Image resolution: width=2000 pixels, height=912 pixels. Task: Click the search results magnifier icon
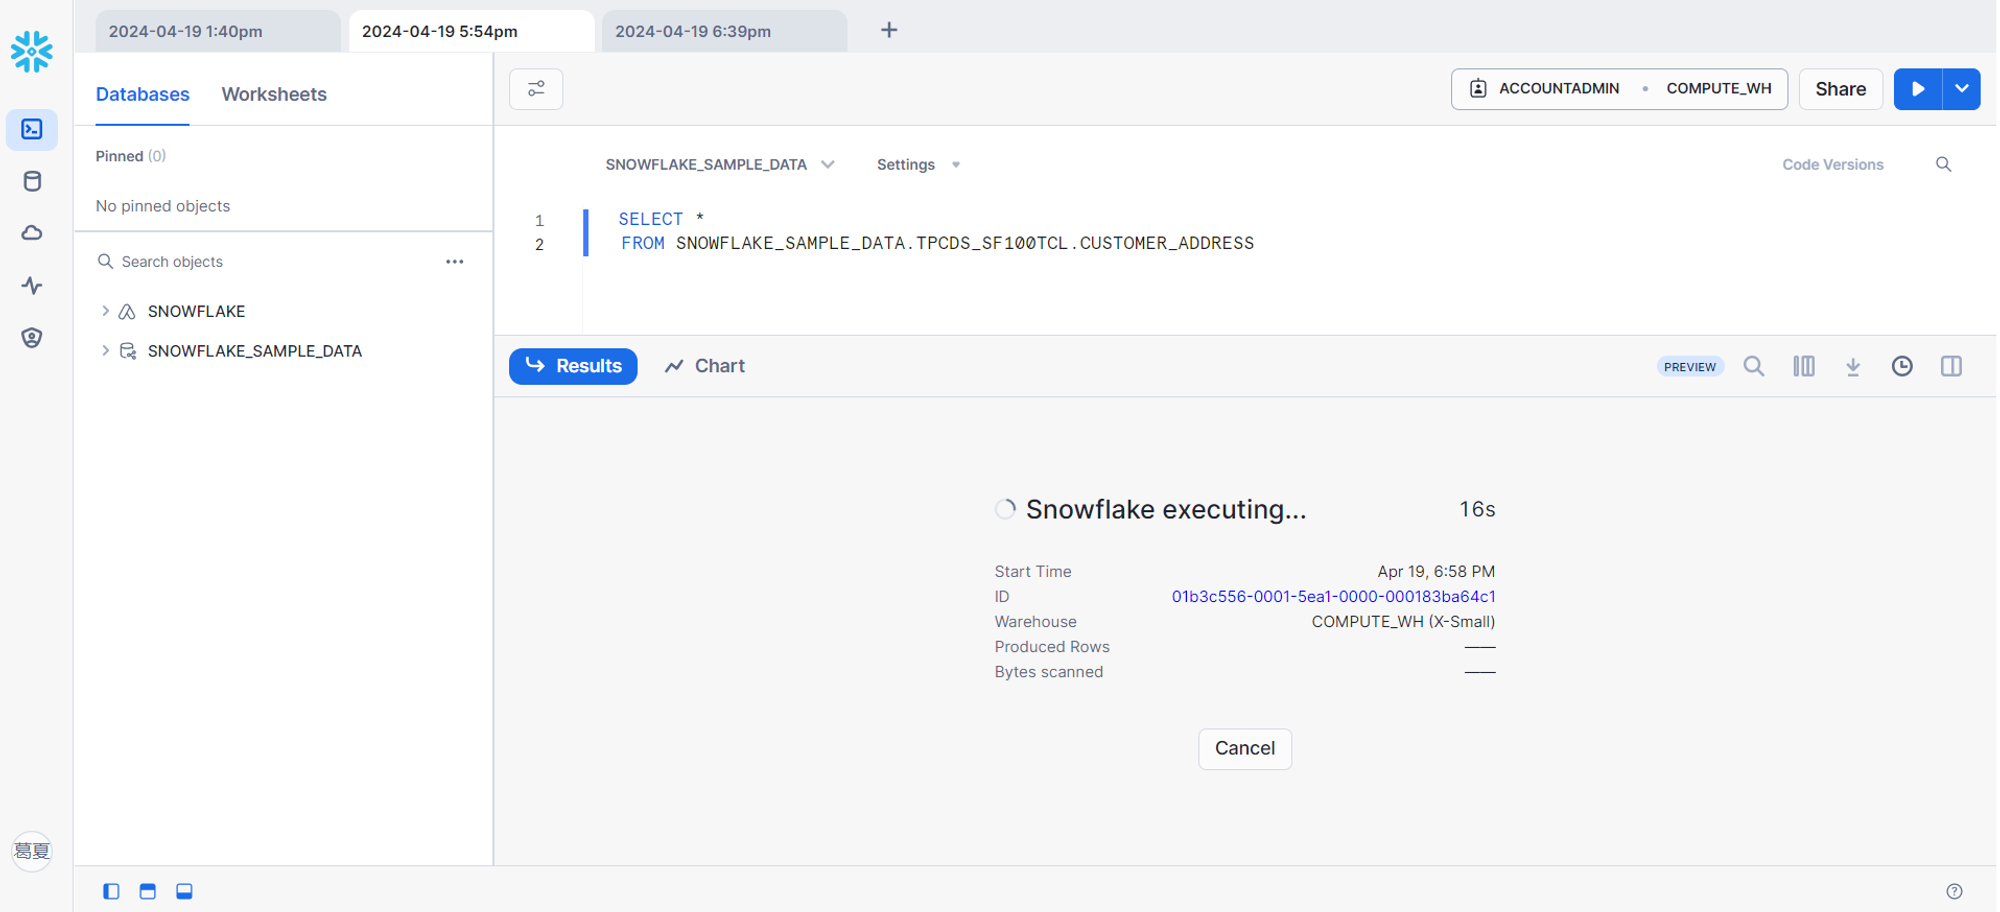1753,367
